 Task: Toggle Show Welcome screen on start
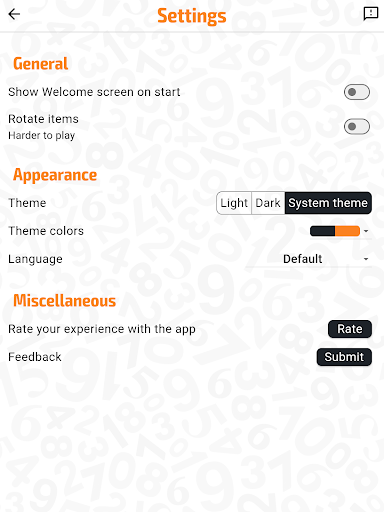[x=357, y=92]
